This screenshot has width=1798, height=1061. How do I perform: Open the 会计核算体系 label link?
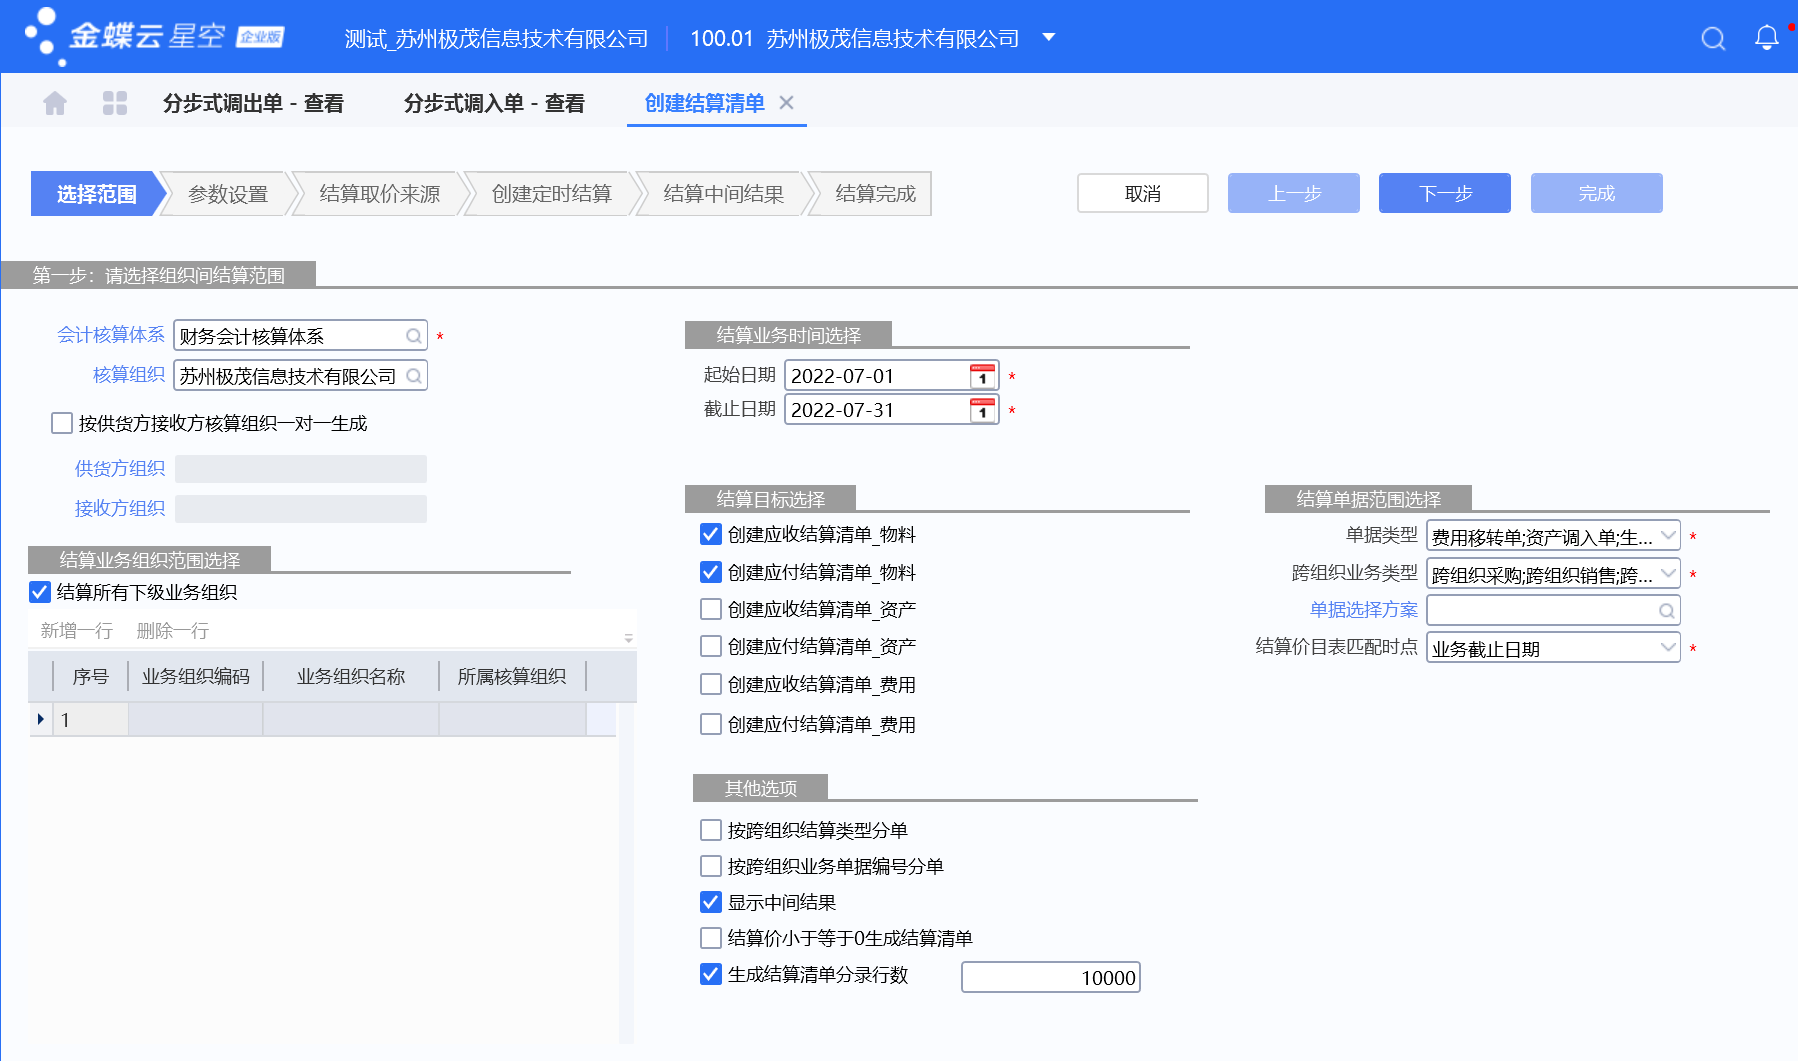point(111,335)
